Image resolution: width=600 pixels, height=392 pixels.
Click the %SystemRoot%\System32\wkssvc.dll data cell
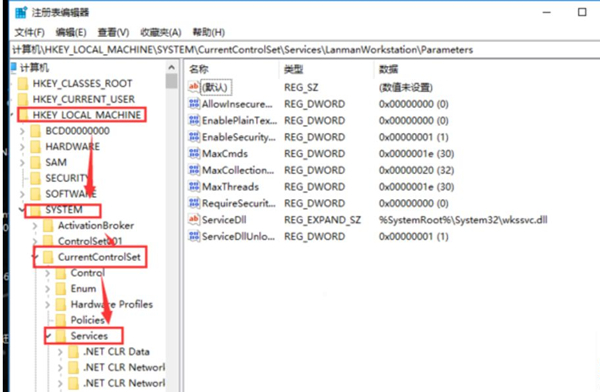coord(463,220)
